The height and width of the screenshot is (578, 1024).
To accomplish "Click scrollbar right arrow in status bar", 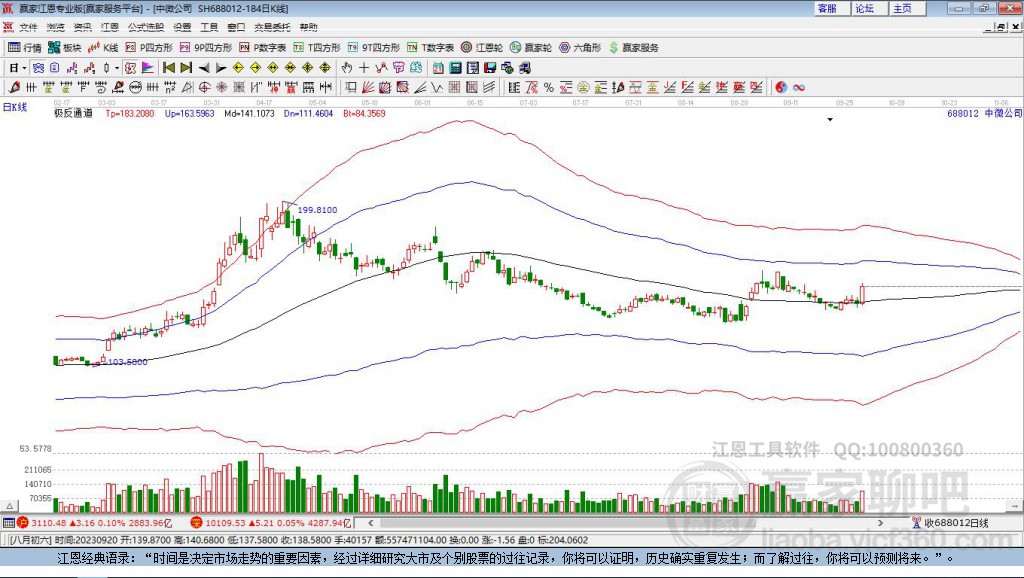I will [x=880, y=522].
